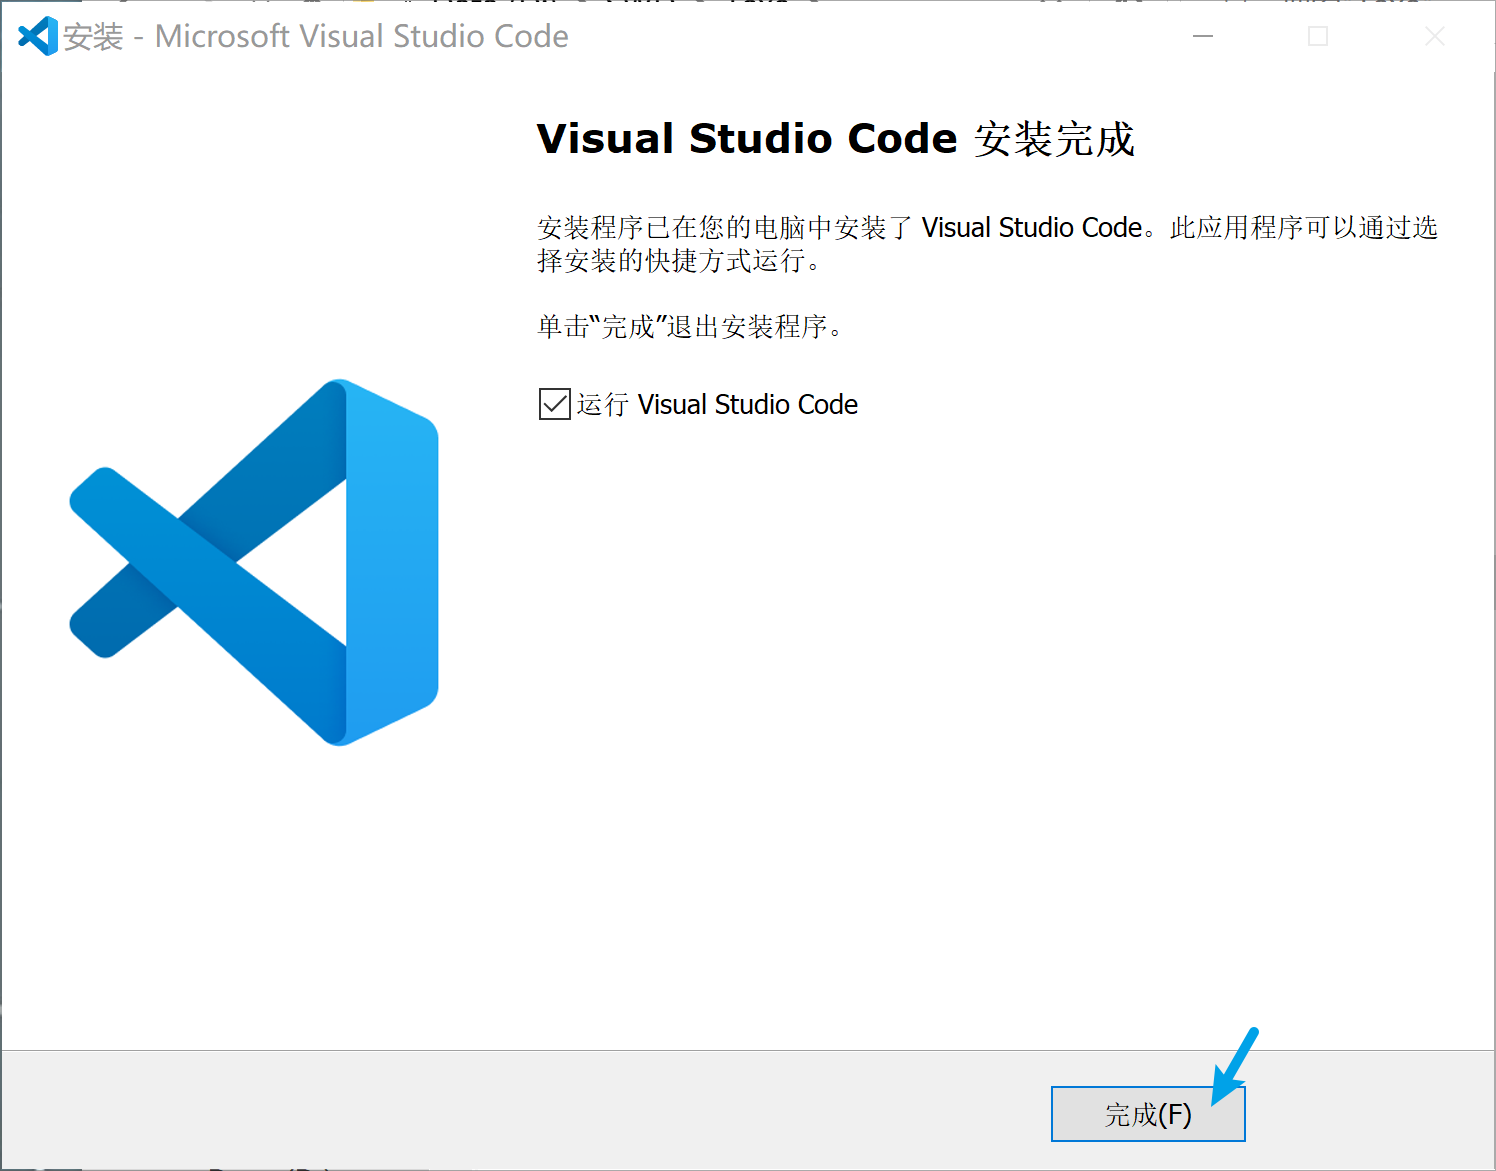Viewport: 1496px width, 1171px height.
Task: Click the label '运行 Visual Studio Code'
Action: [717, 404]
